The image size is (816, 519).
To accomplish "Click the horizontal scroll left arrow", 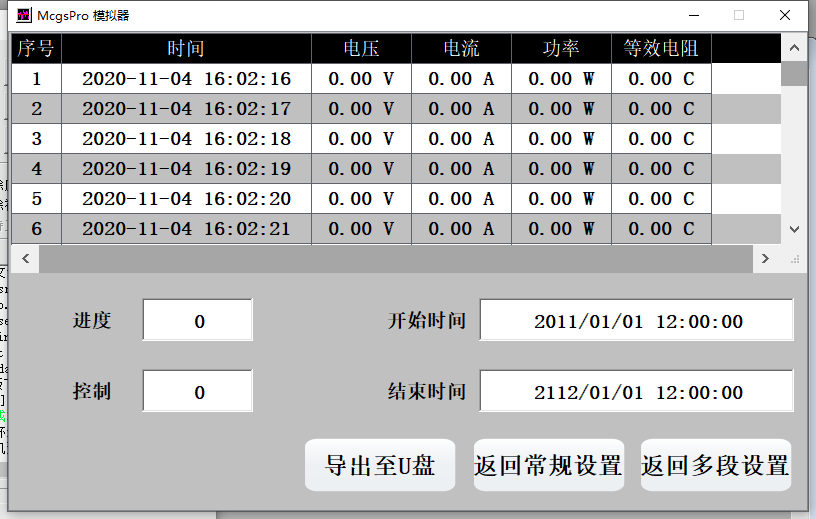I will coord(25,259).
